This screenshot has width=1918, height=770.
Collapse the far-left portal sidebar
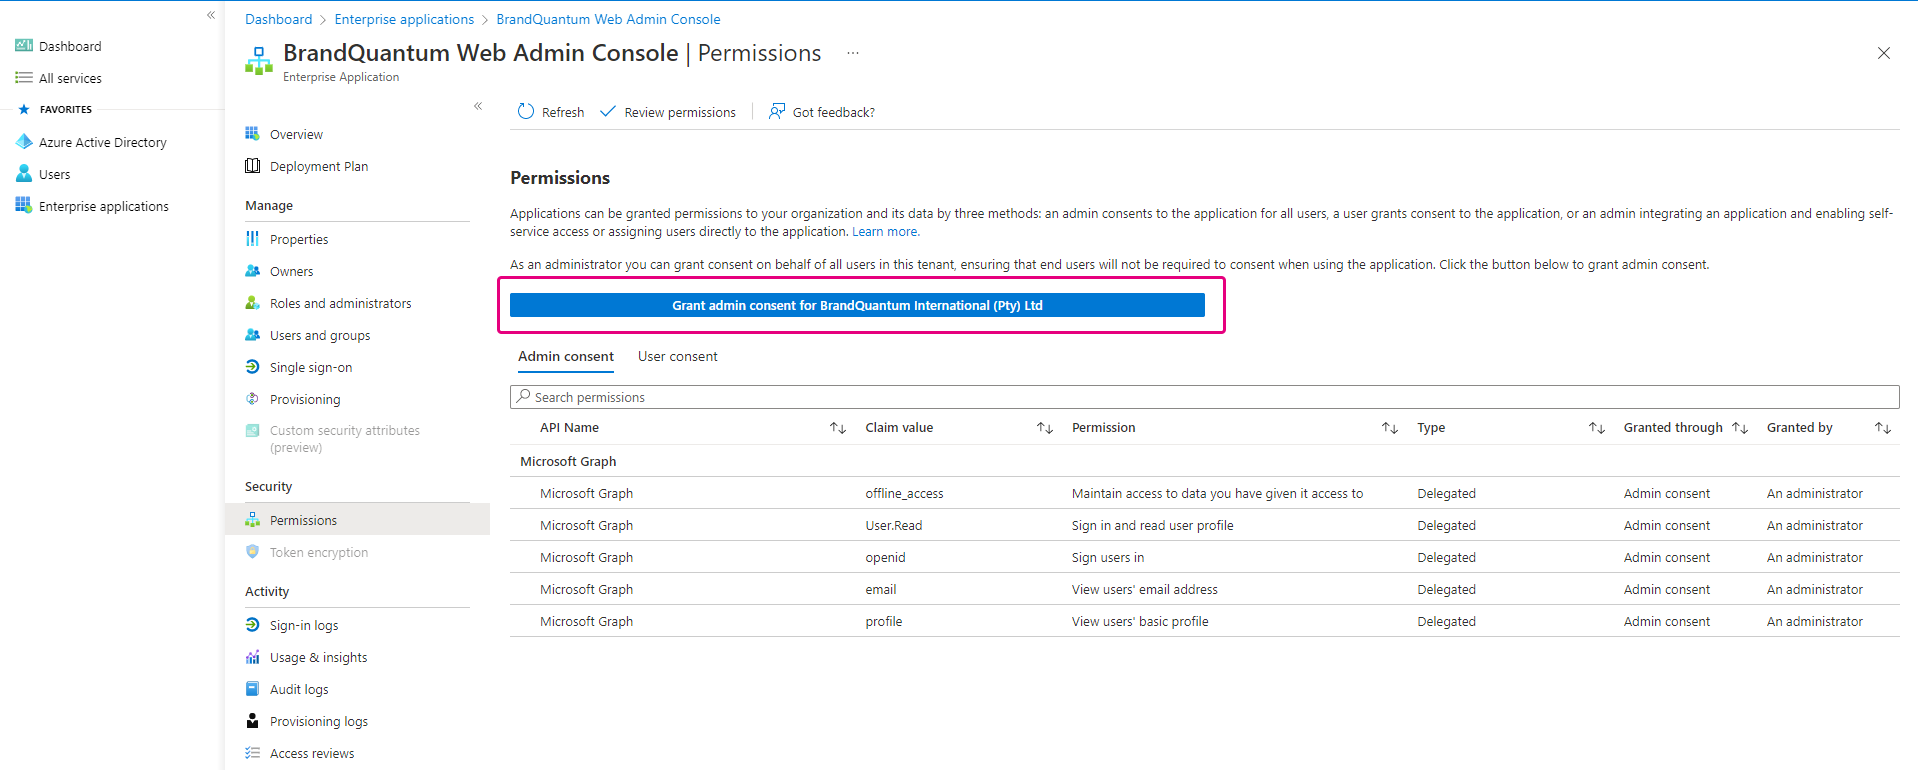coord(211,15)
